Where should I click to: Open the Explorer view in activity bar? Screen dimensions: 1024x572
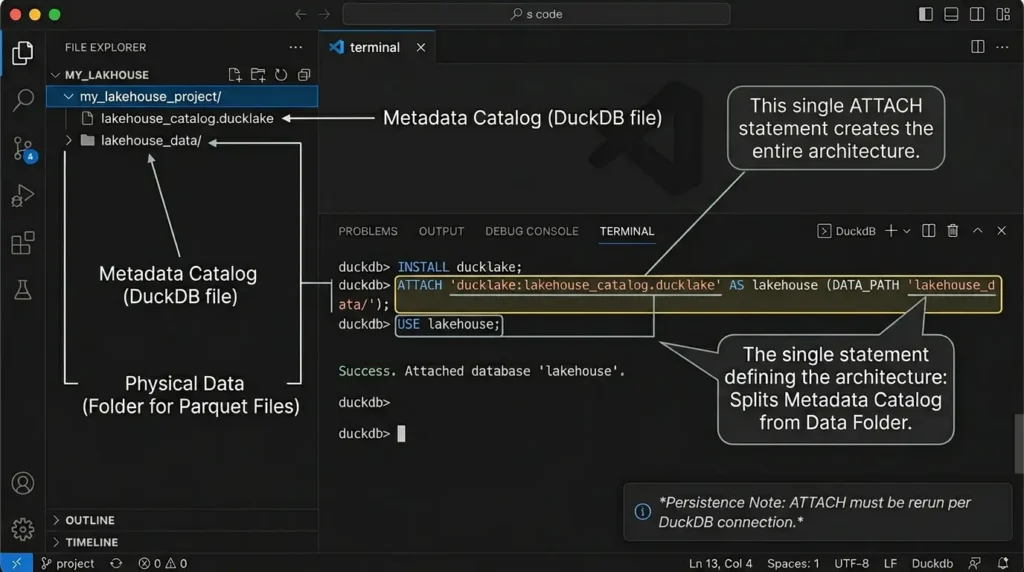[23, 53]
